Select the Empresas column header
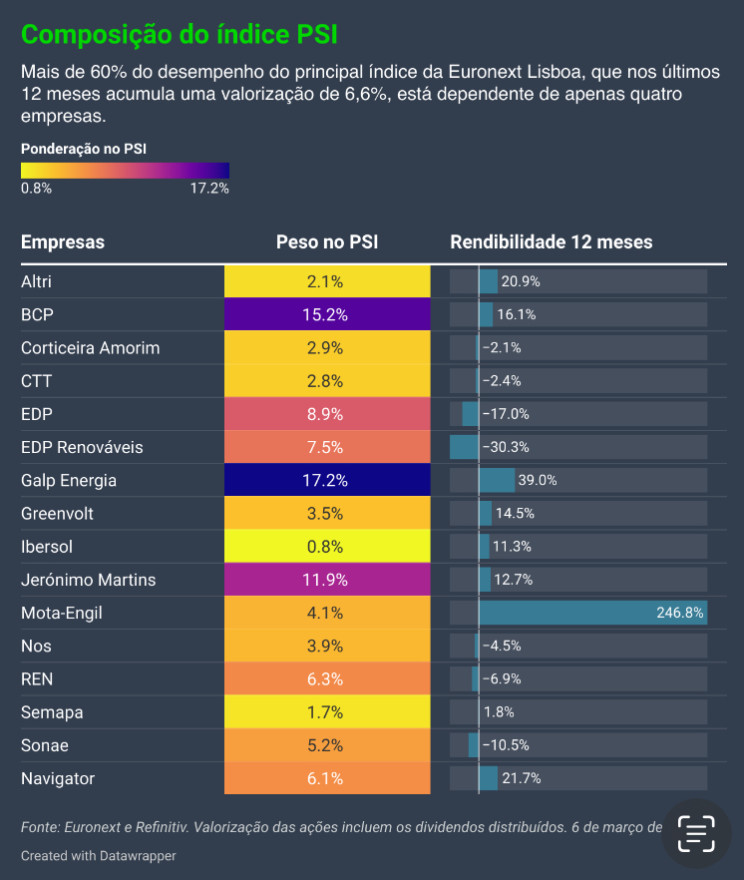Viewport: 744px width, 880px height. click(63, 242)
